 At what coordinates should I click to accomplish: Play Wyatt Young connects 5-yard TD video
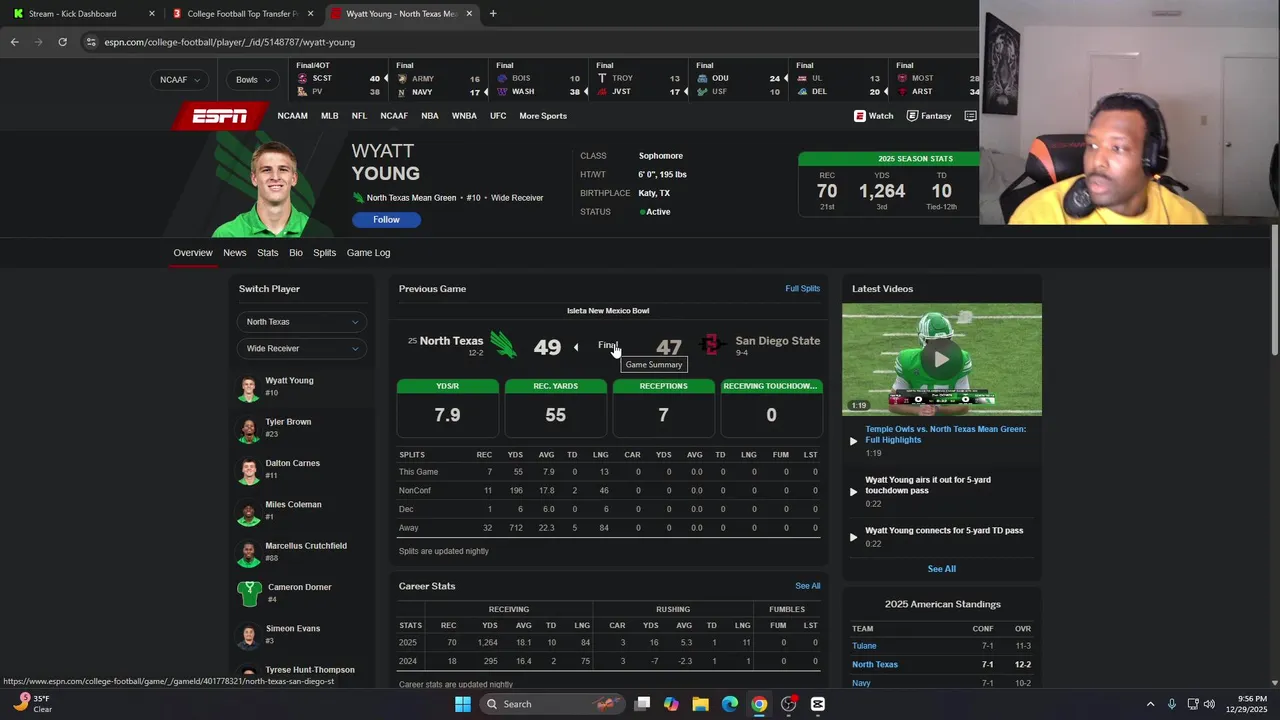click(944, 531)
